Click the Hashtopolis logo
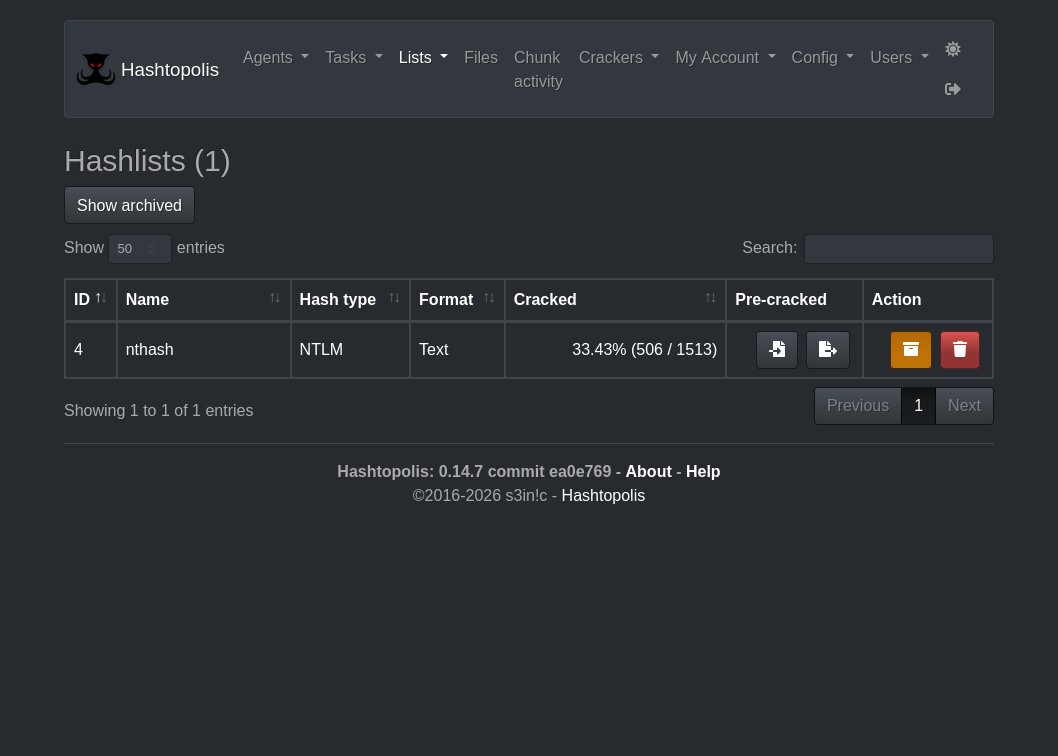 (96, 68)
